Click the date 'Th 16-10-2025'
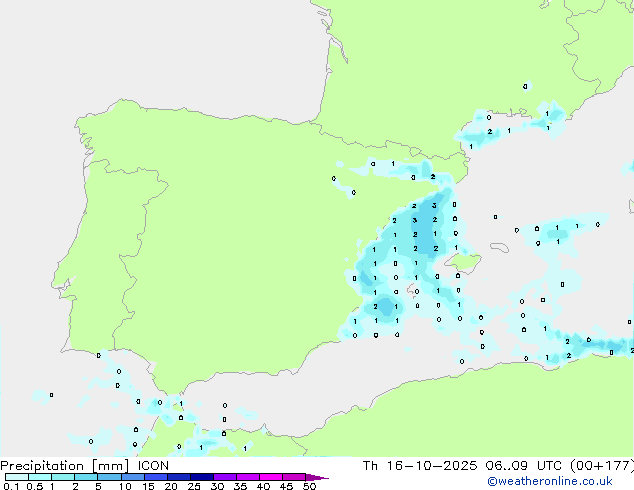The width and height of the screenshot is (634, 490). point(420,466)
